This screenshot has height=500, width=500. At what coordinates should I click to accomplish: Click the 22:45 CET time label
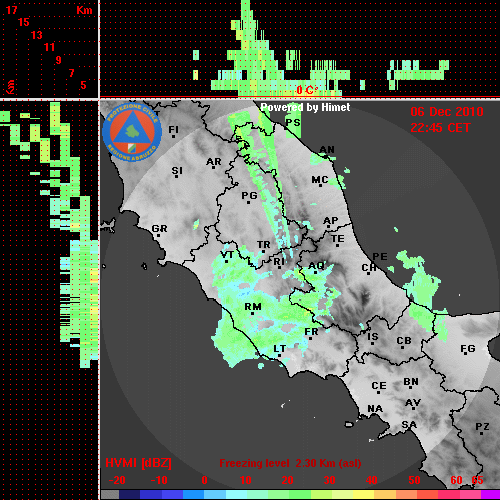[440, 128]
